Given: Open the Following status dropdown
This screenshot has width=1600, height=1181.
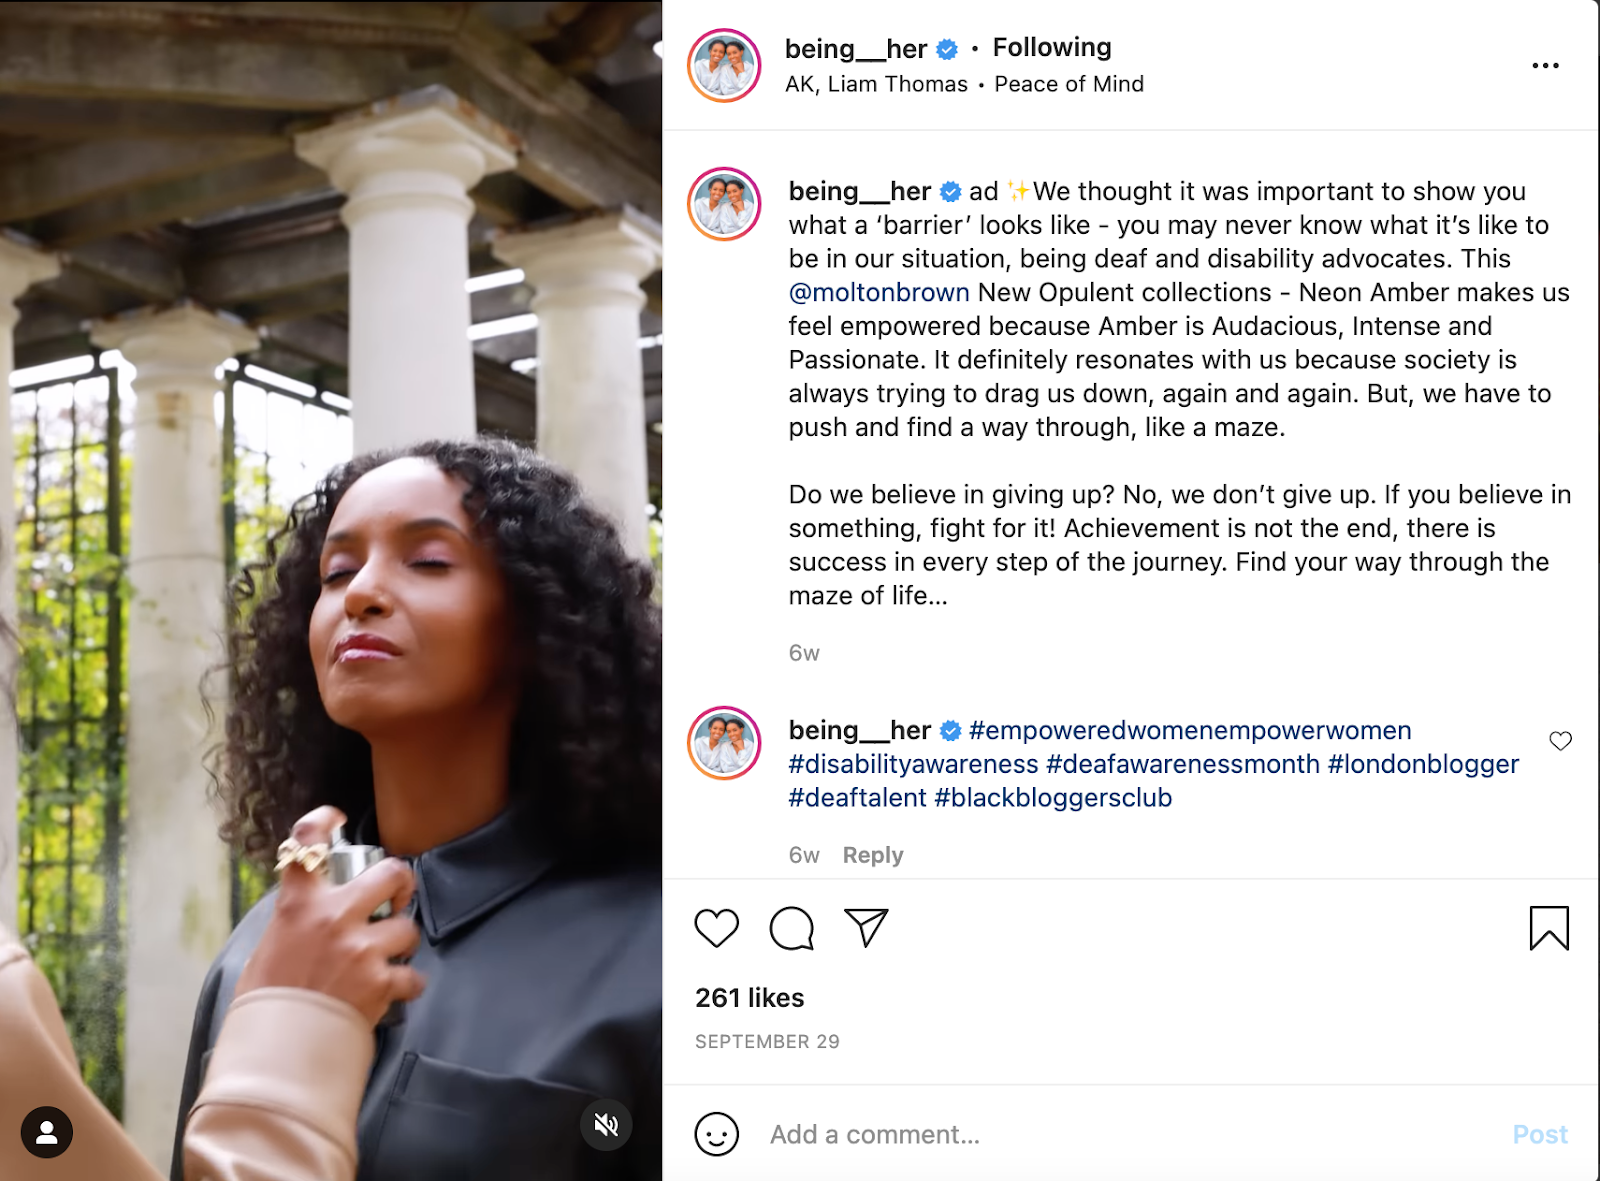Looking at the screenshot, I should tap(1052, 47).
